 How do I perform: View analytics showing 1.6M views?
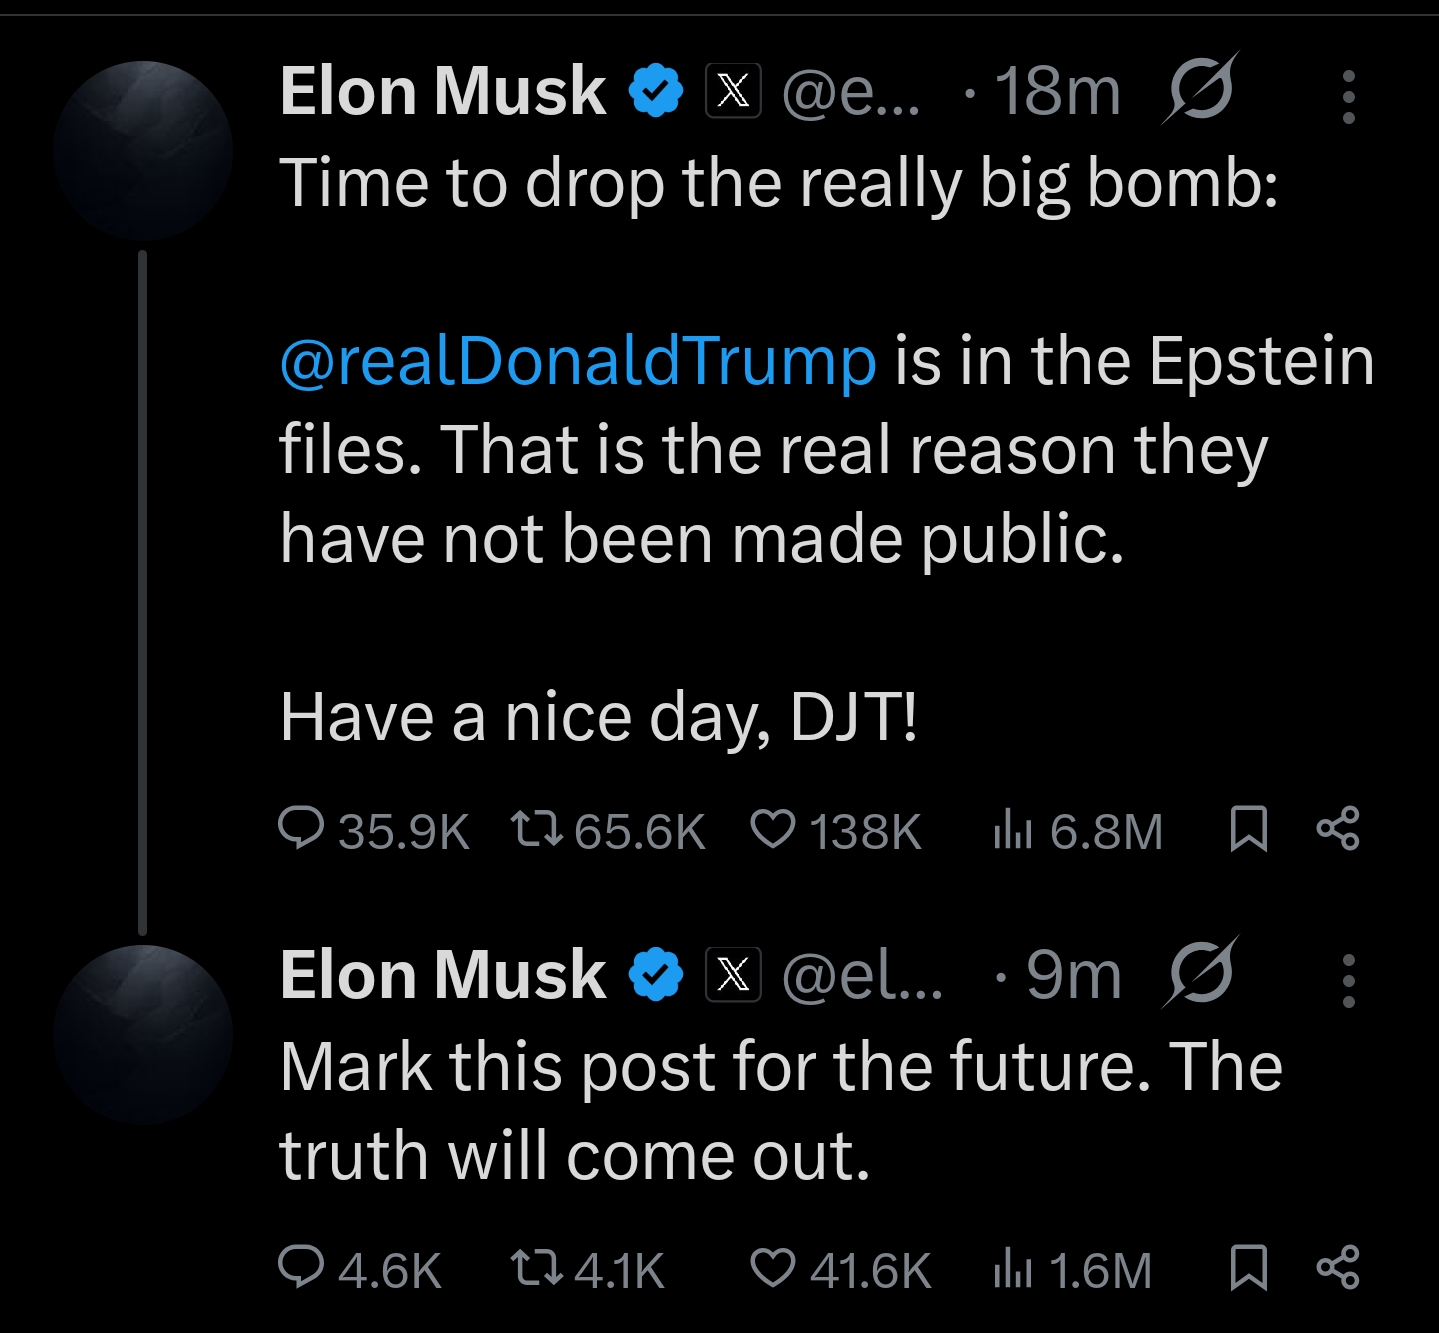pyautogui.click(x=1012, y=1269)
